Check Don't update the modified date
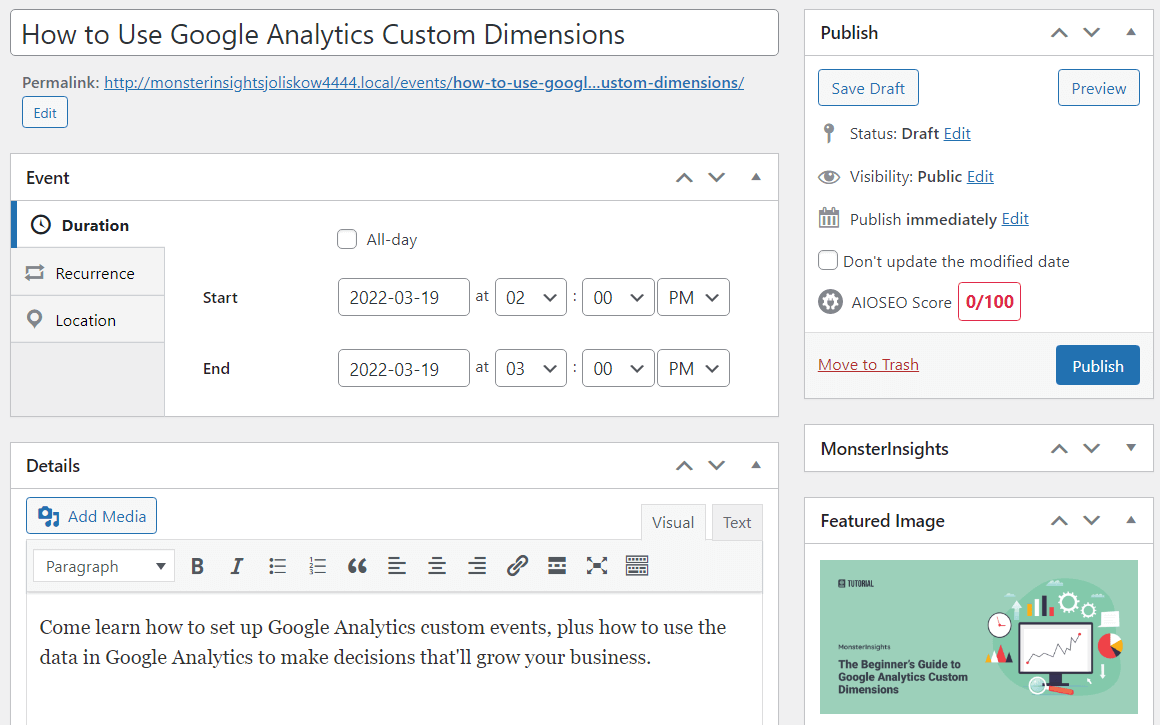The width and height of the screenshot is (1160, 725). (828, 261)
